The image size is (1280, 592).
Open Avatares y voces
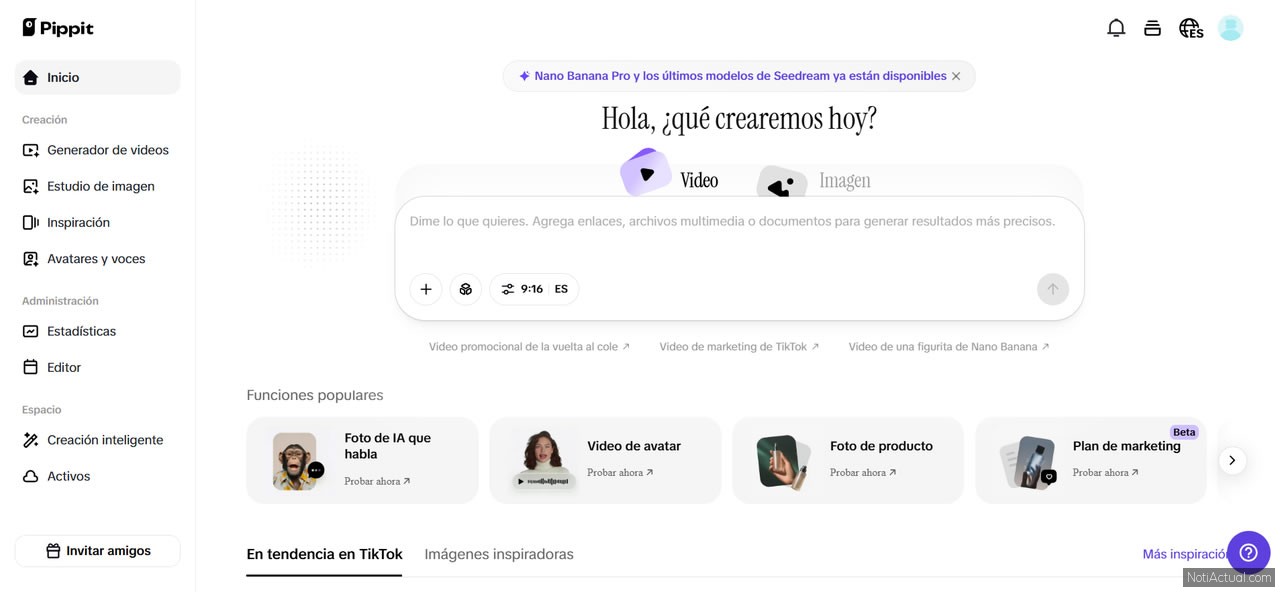[97, 259]
